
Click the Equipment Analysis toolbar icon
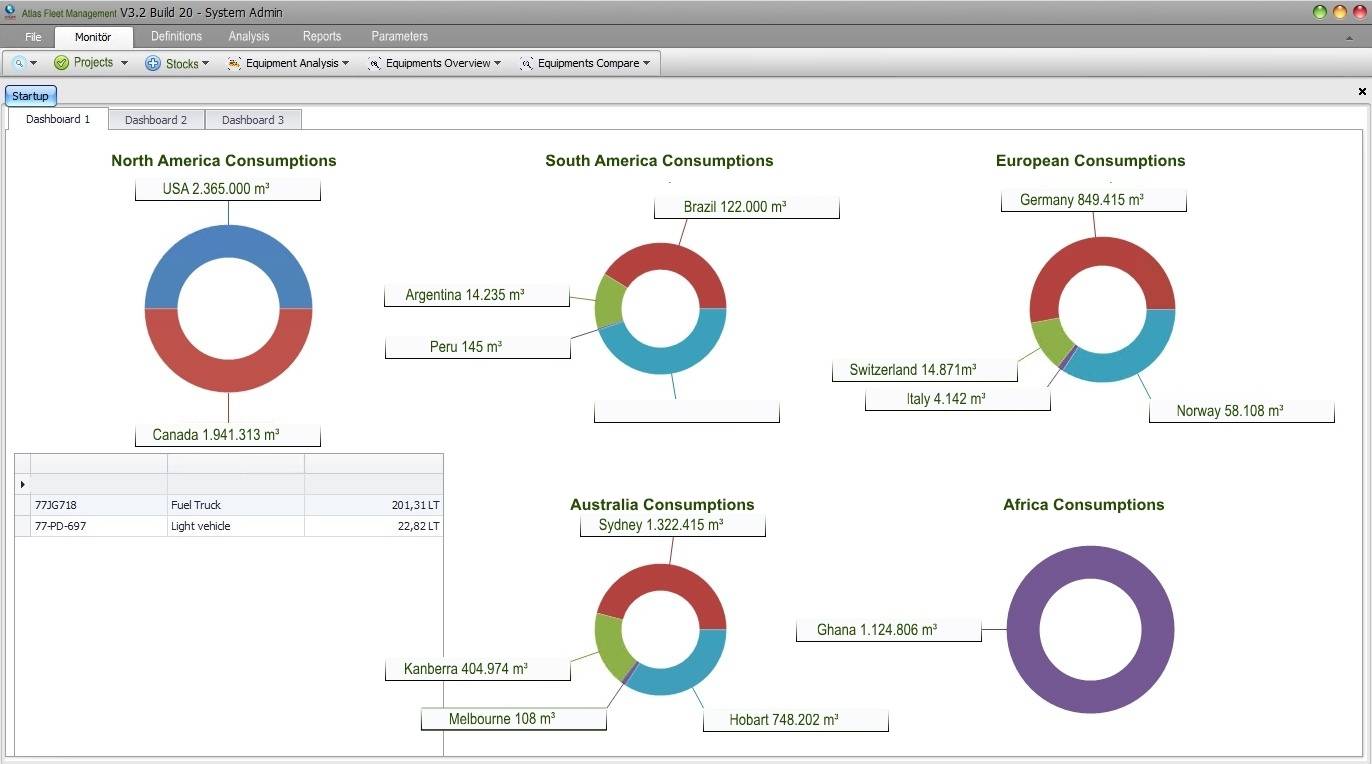(234, 63)
